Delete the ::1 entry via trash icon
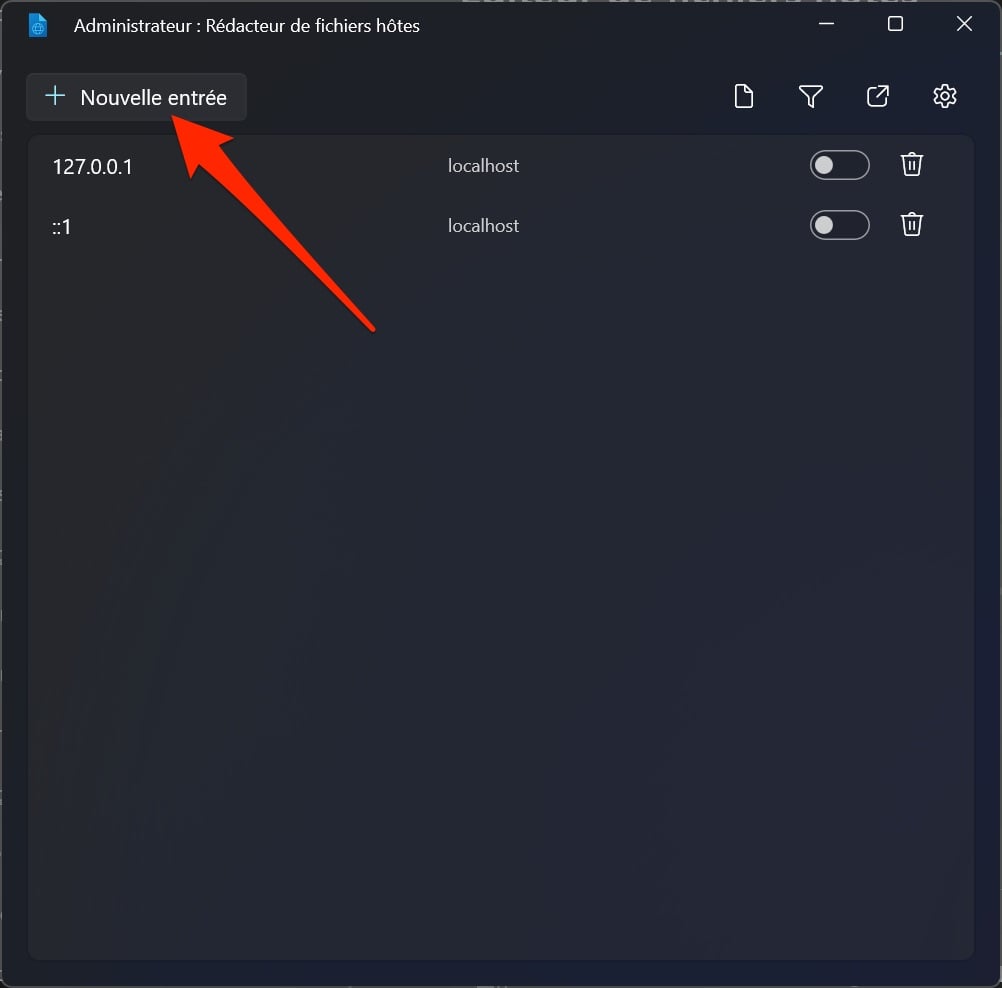The image size is (1002, 988). (911, 225)
